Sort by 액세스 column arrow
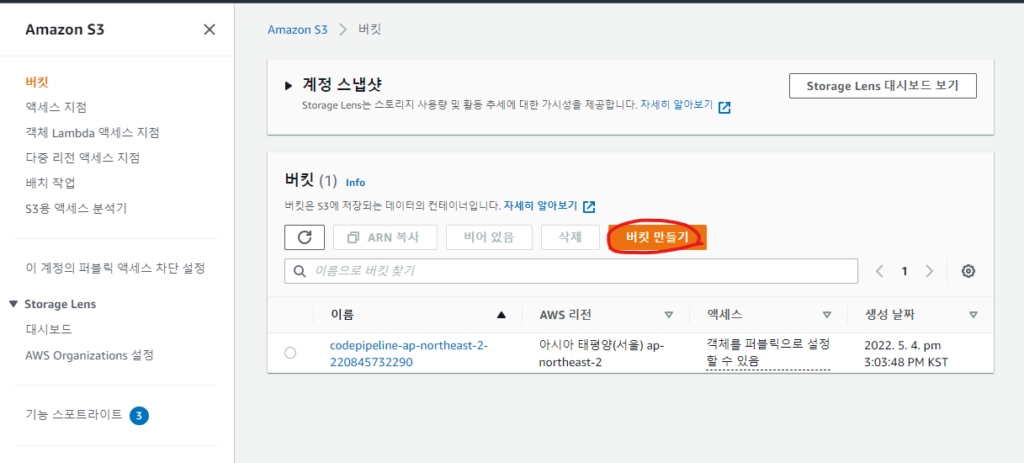1024x463 pixels. pyautogui.click(x=827, y=315)
